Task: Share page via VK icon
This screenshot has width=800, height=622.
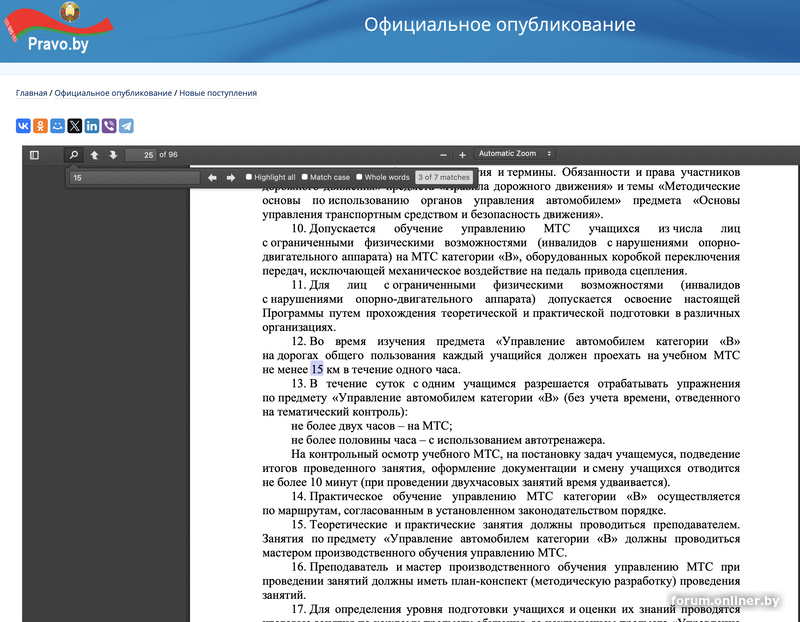Action: pos(23,126)
